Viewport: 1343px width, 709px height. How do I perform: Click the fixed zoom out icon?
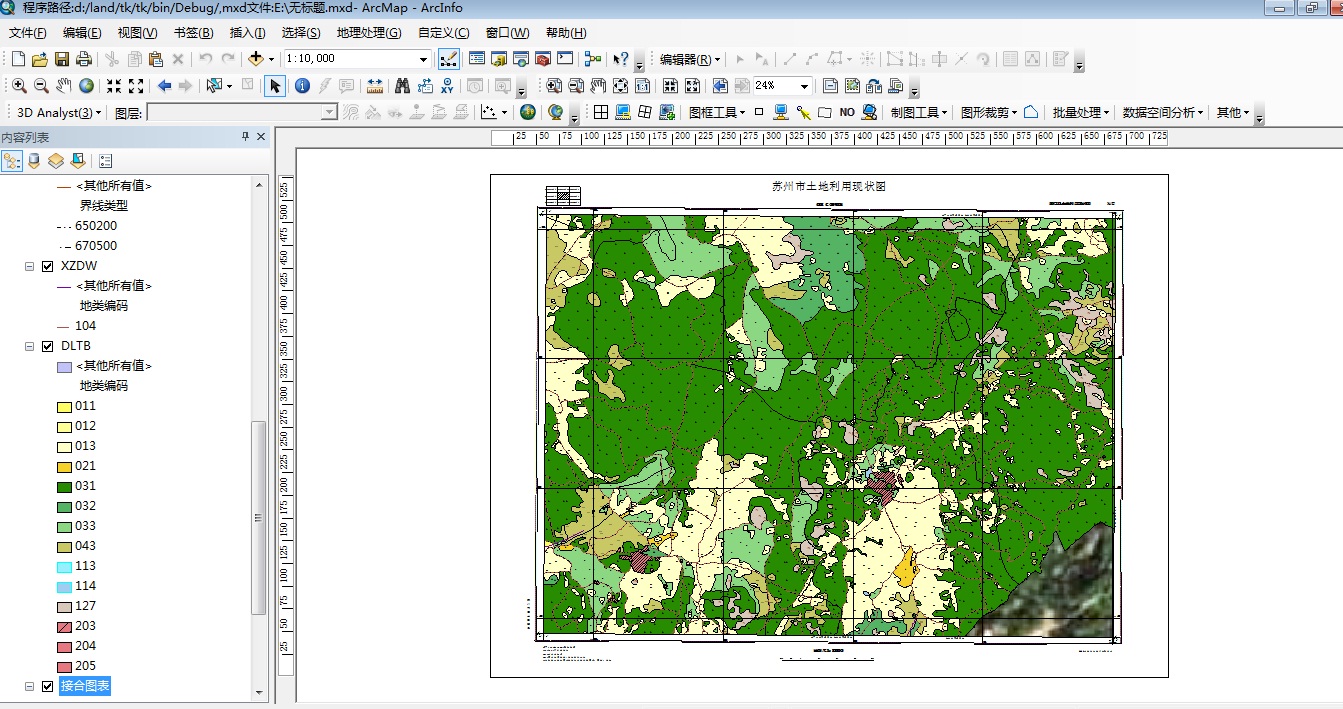[136, 86]
